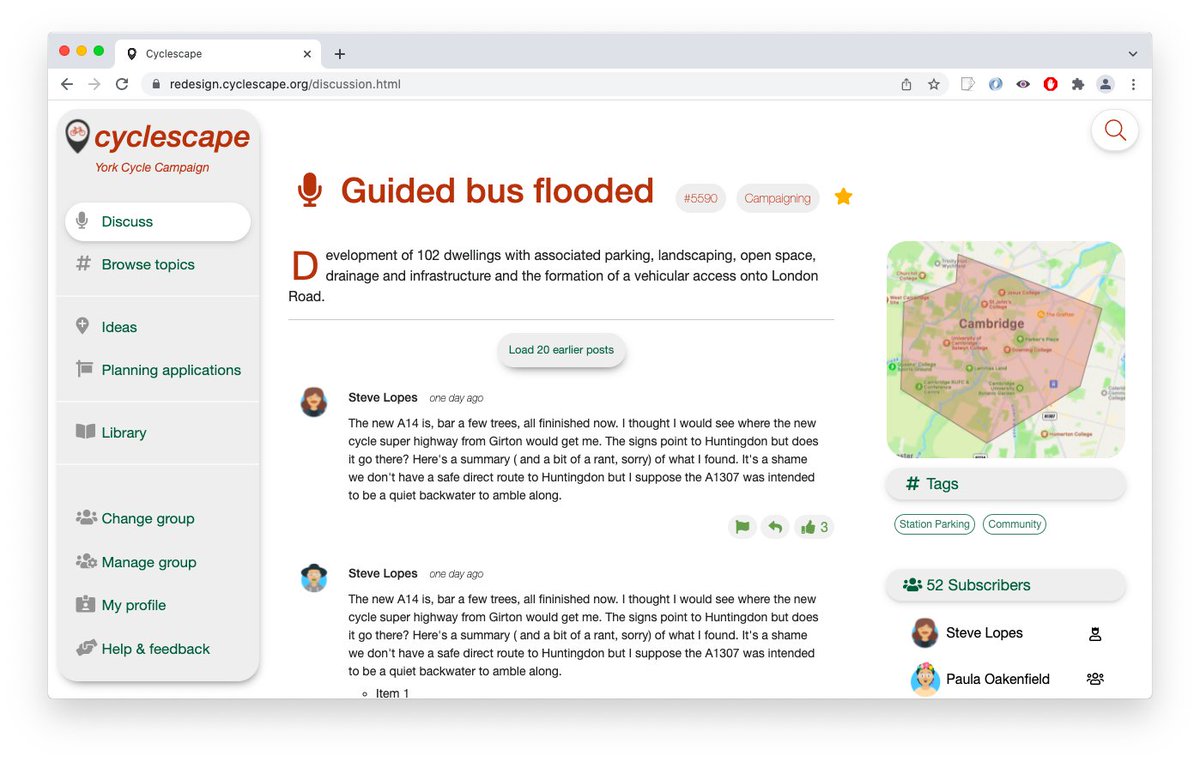
Task: Click Steve Lopes in subscribers list
Action: pyautogui.click(x=984, y=633)
